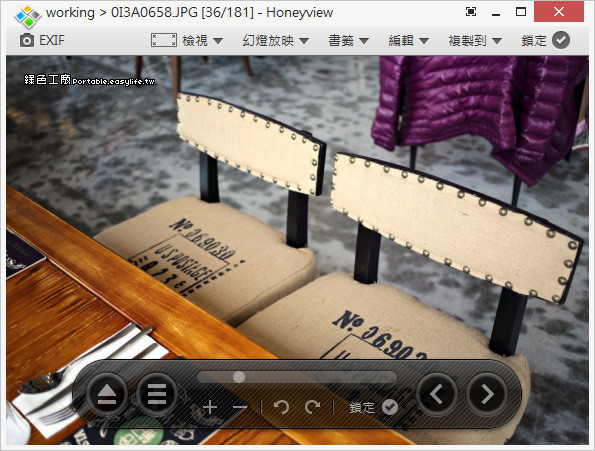Click the image position slider handle
This screenshot has height=451, width=595.
tap(239, 377)
